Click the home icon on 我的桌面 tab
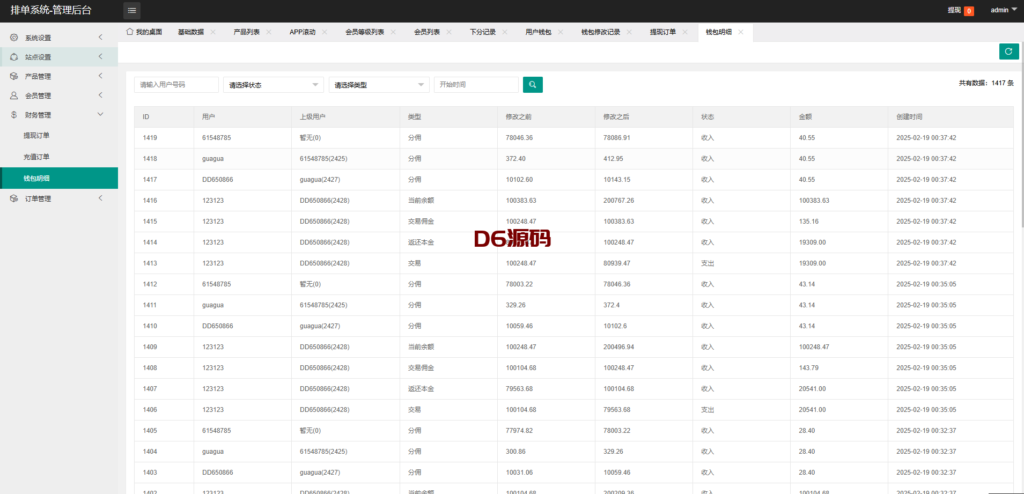 point(130,31)
